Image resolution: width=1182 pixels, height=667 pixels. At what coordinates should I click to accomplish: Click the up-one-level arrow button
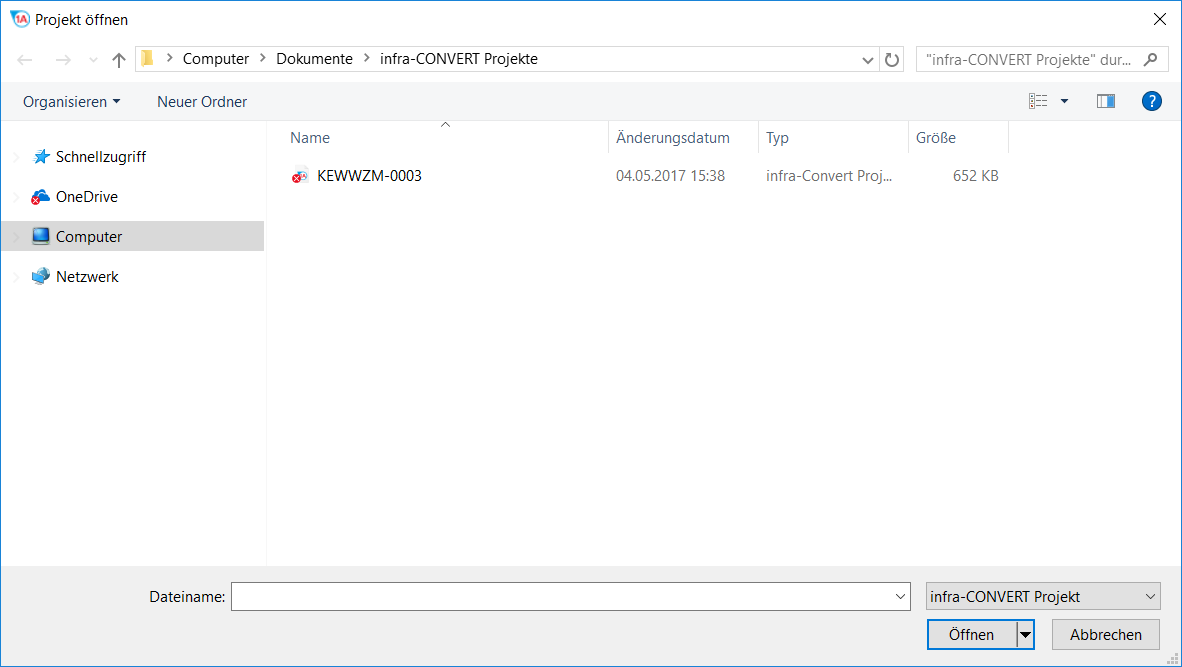[x=119, y=60]
